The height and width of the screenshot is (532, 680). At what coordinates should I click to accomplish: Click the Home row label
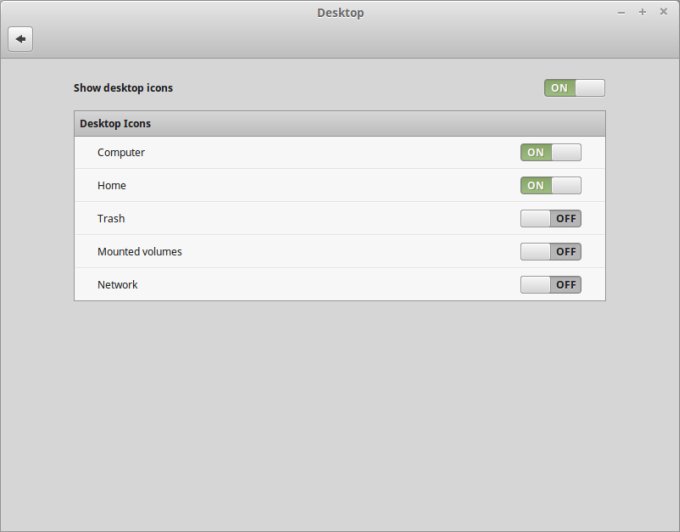(111, 185)
